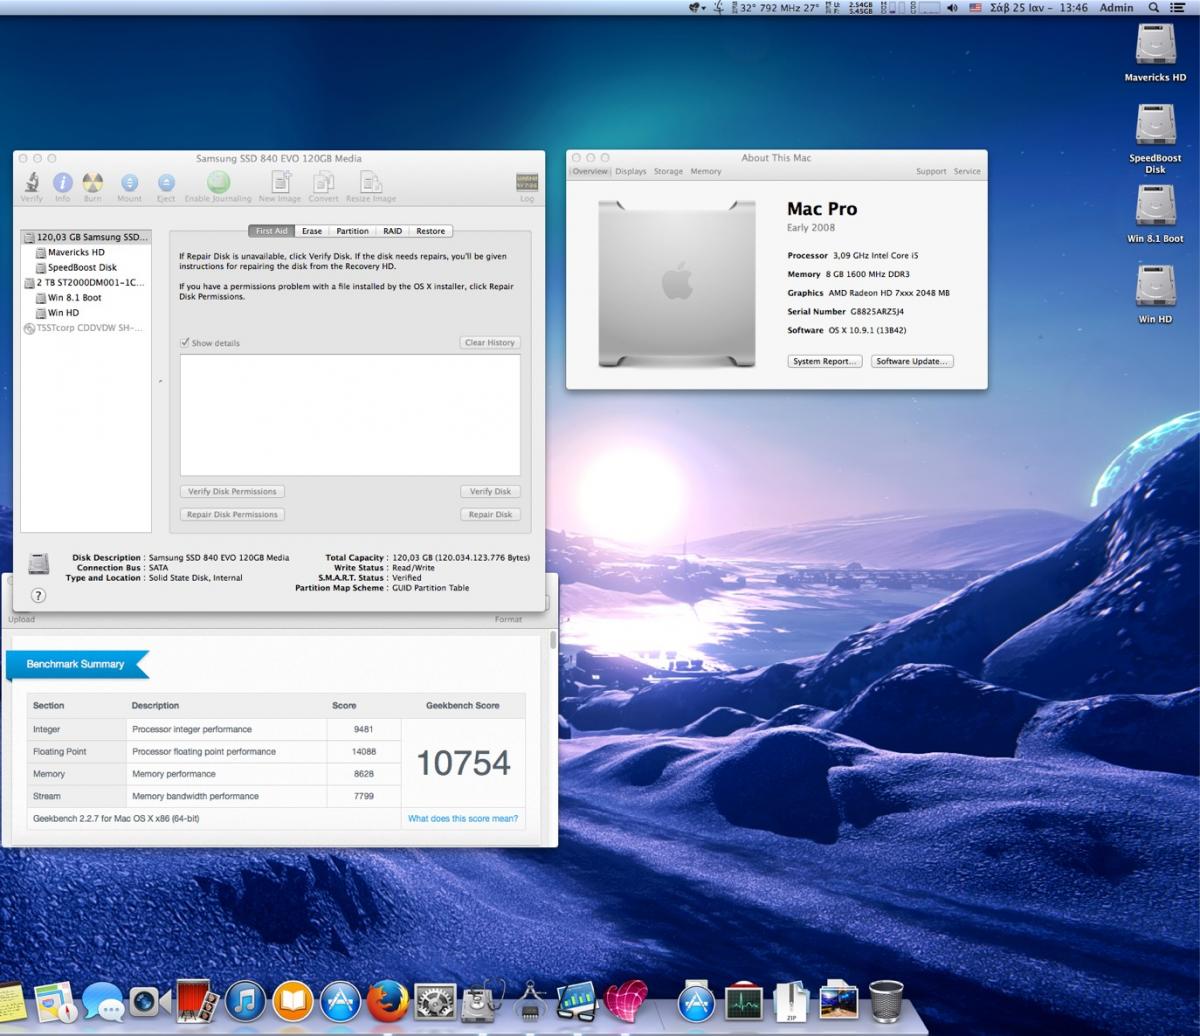
Task: Click the help question mark in Disk Utility
Action: (38, 595)
